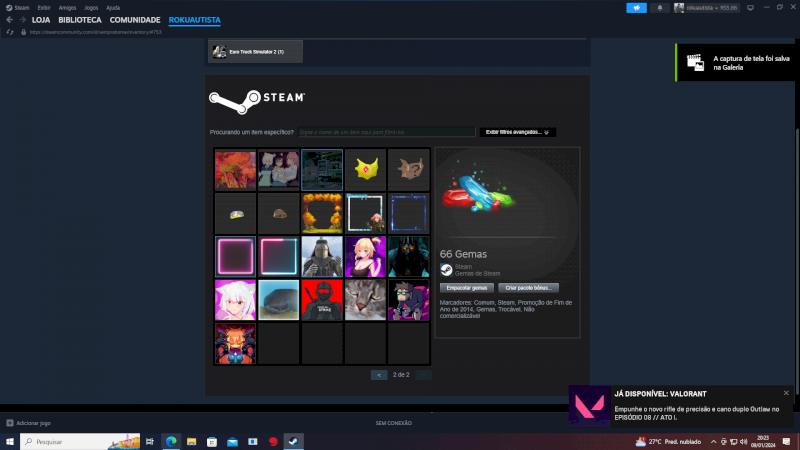
Task: Open the rokuautista account dropdown
Action: coord(707,8)
